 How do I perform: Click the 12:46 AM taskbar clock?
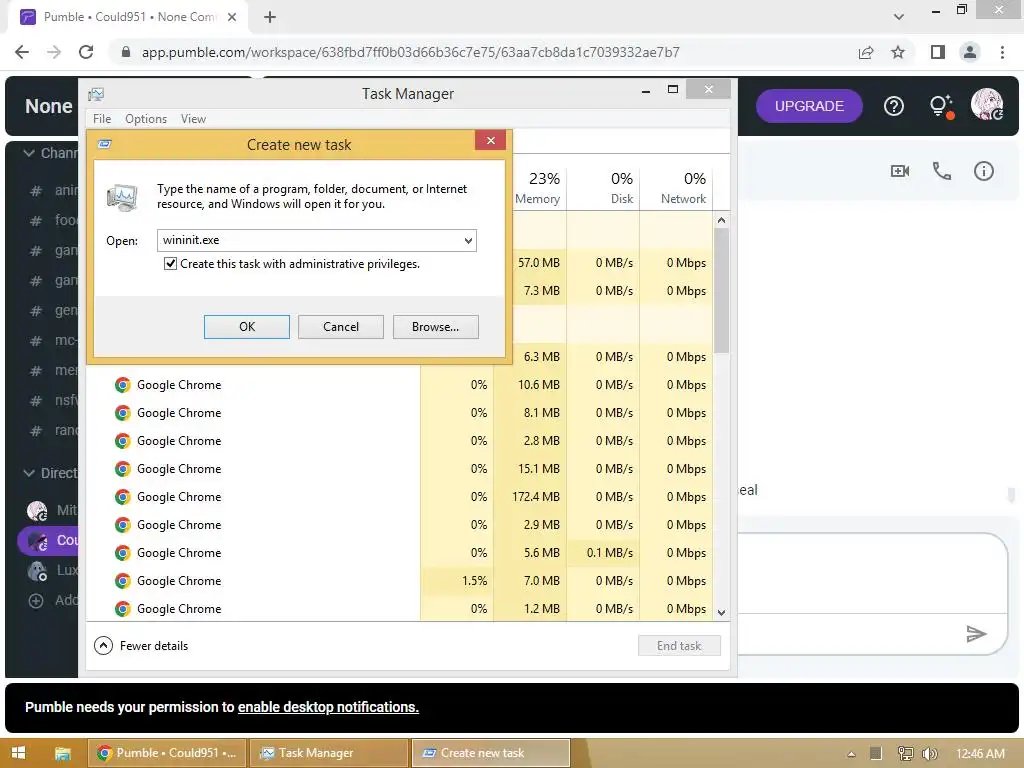click(x=980, y=754)
